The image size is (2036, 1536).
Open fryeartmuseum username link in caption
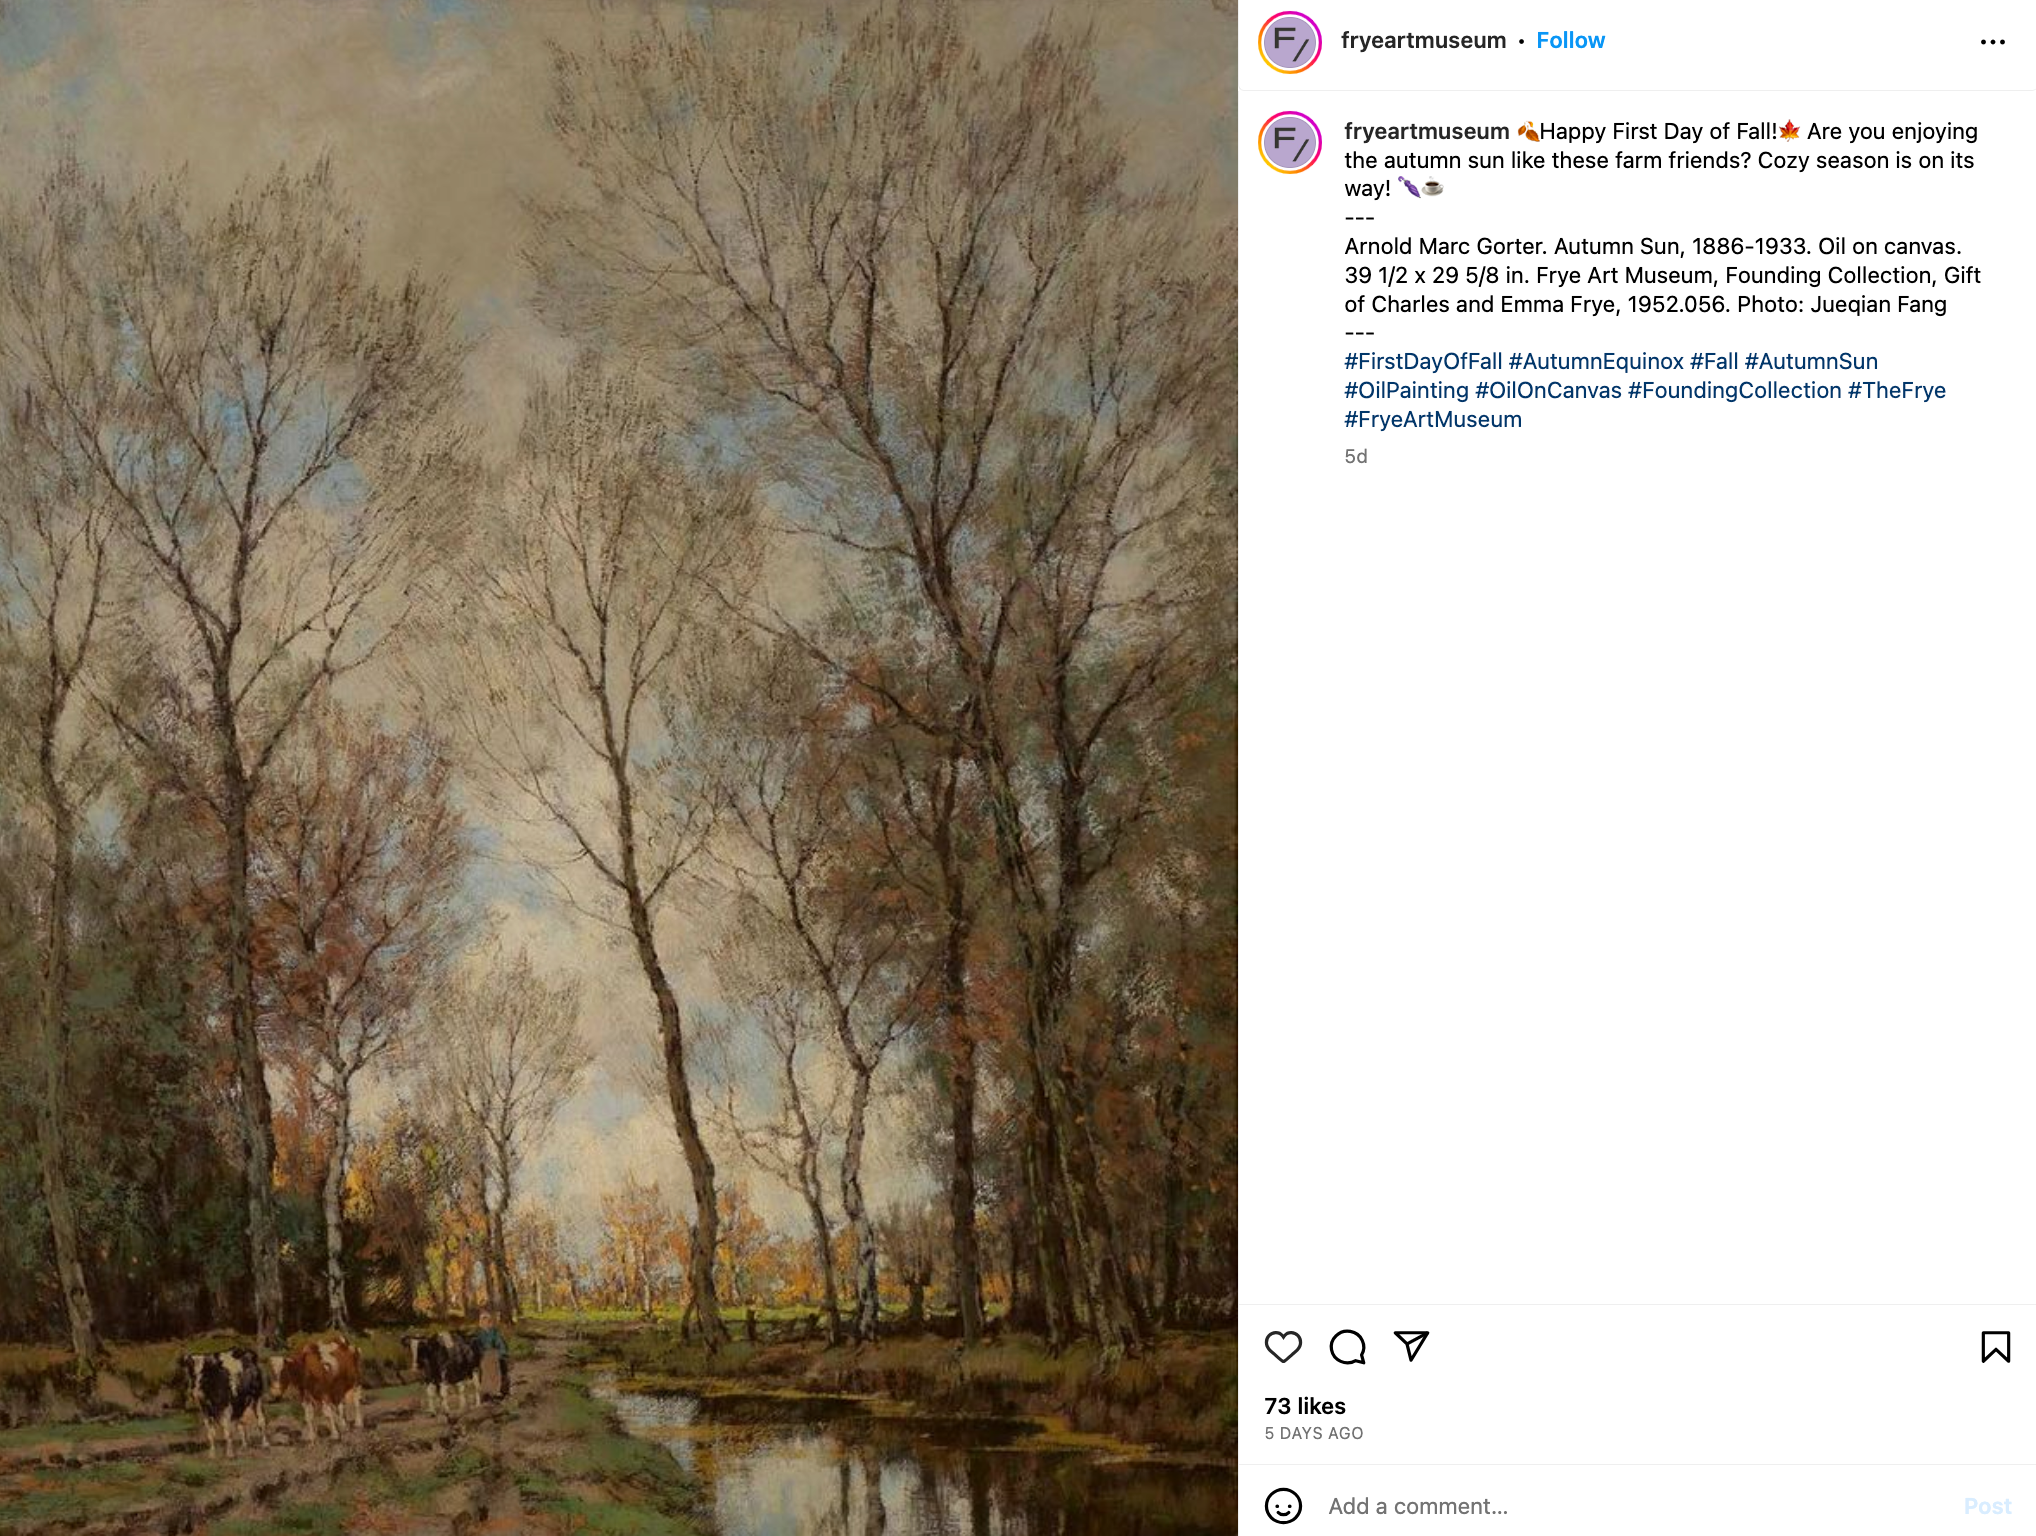1426,131
